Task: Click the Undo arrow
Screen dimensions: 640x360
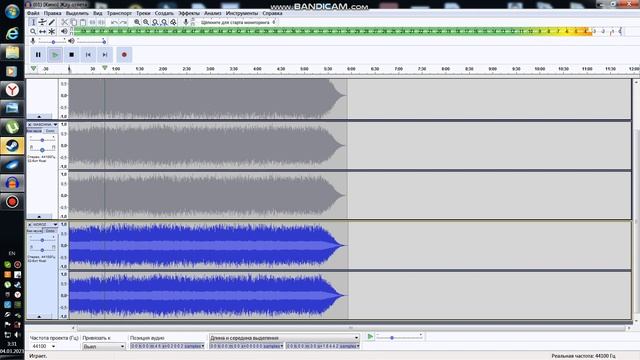Action: tap(115, 22)
